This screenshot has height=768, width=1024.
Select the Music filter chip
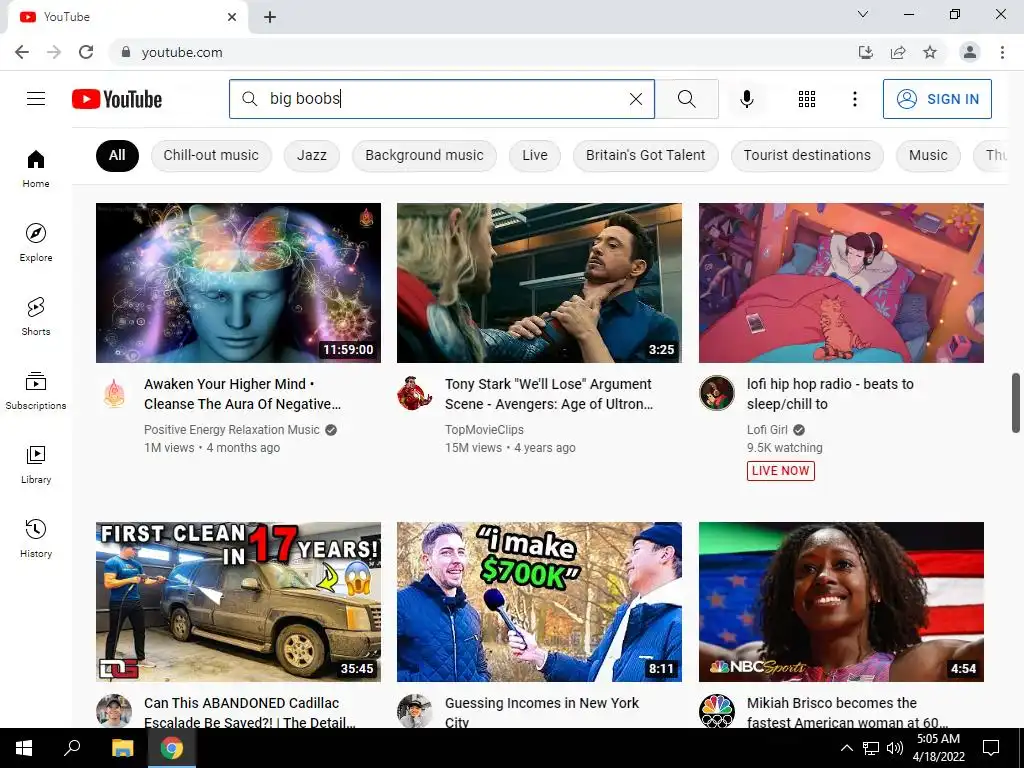pos(928,155)
